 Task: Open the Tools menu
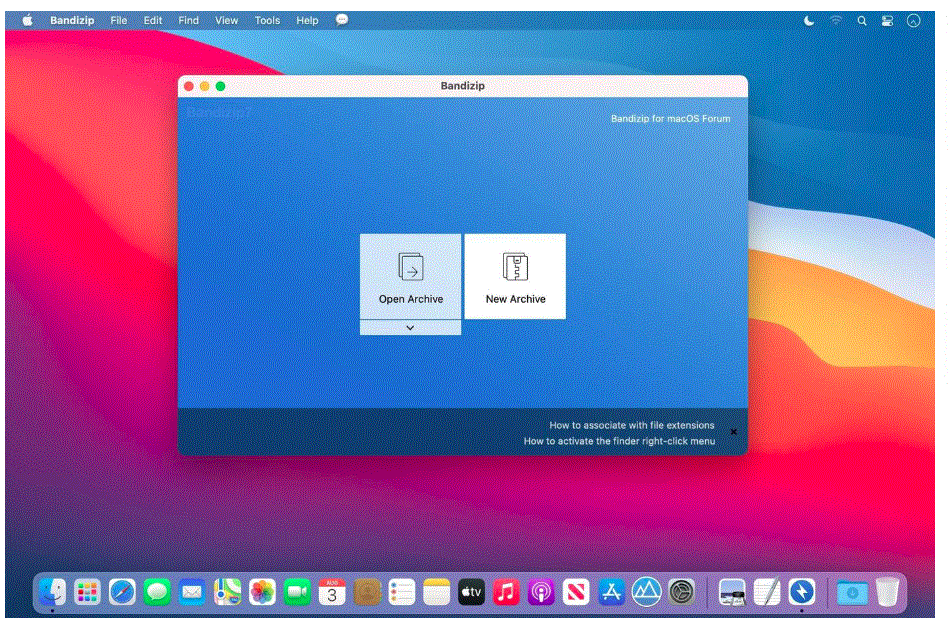pos(267,20)
